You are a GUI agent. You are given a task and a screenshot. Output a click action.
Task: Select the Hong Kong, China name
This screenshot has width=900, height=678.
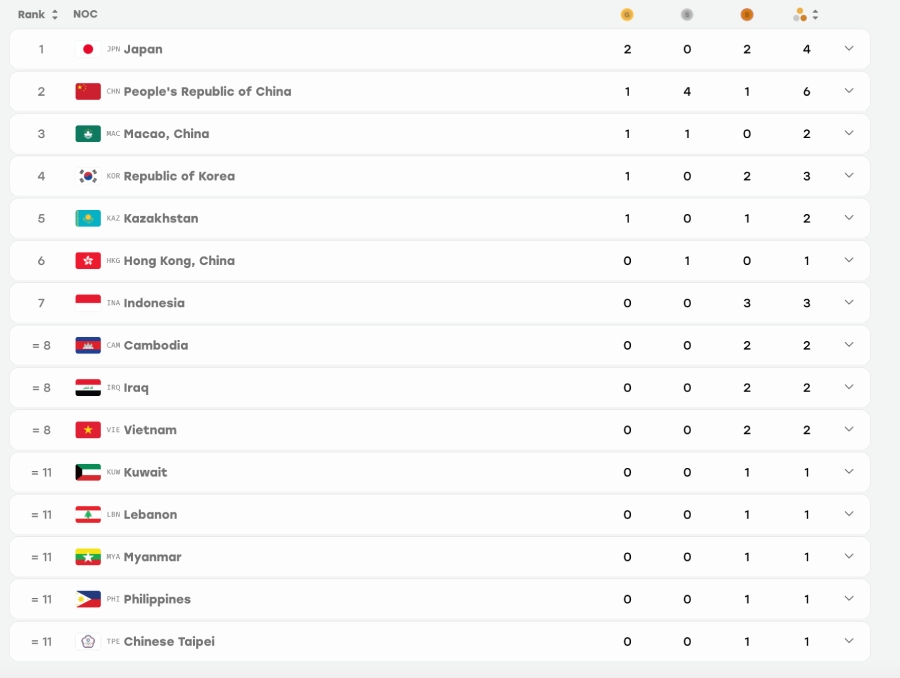(x=179, y=261)
